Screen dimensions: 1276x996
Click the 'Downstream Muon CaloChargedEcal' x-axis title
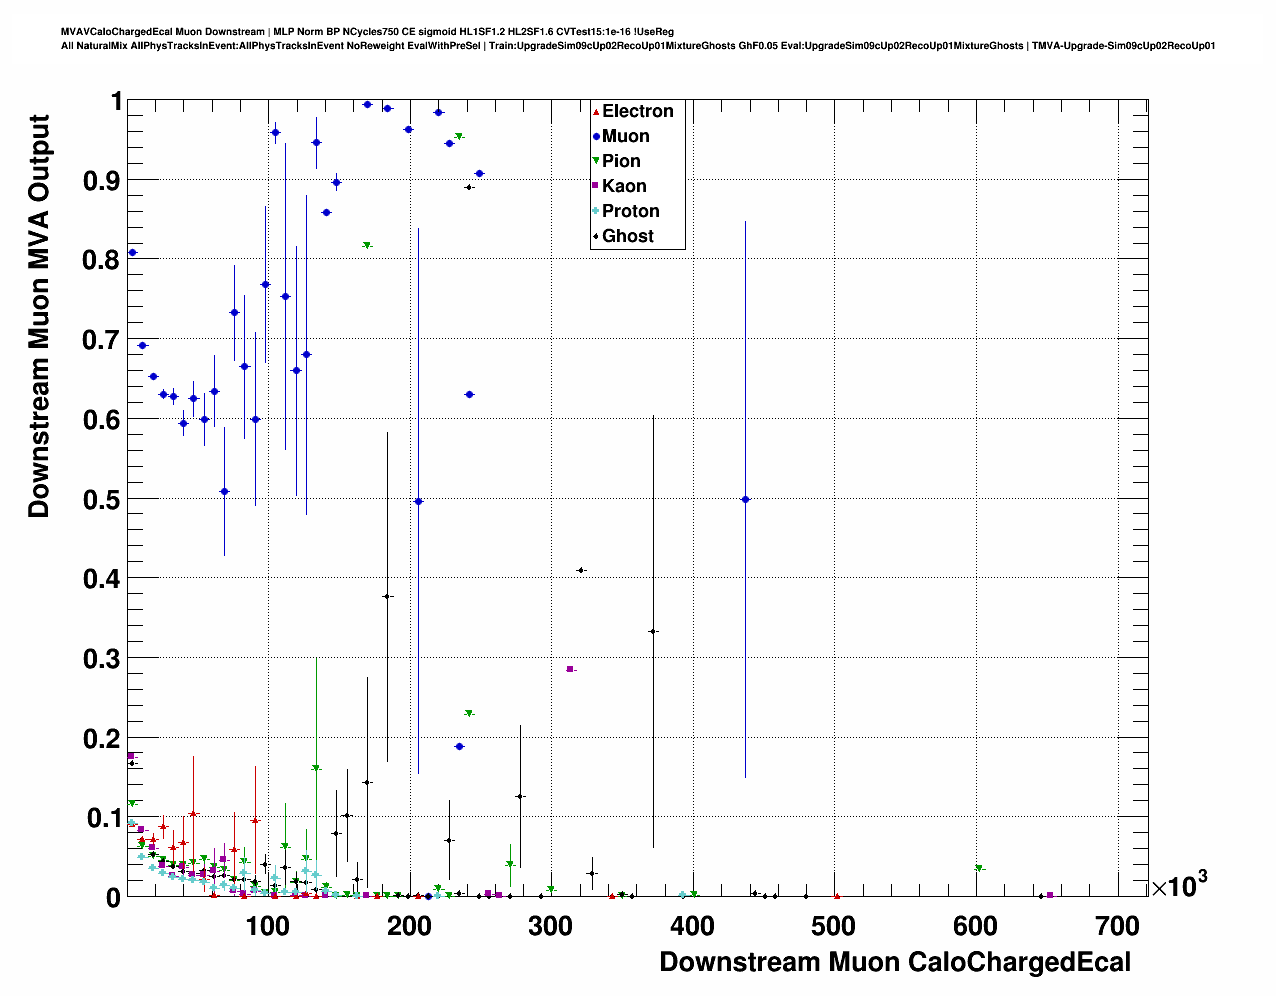pos(895,962)
